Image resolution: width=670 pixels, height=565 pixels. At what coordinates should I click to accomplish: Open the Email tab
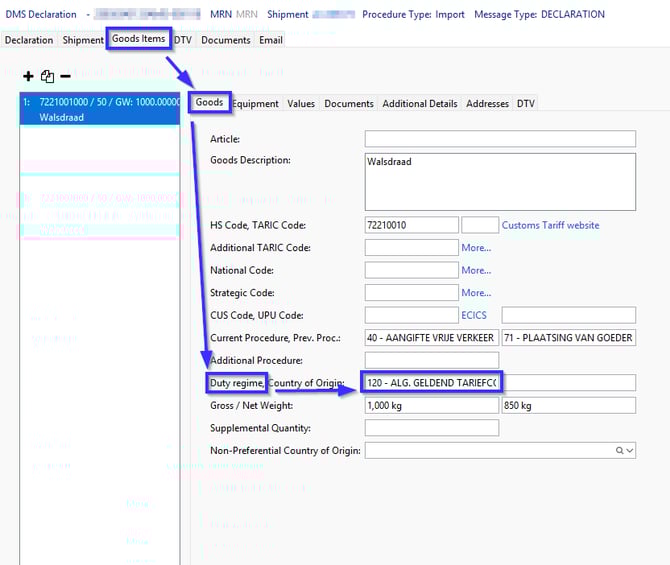coord(271,40)
